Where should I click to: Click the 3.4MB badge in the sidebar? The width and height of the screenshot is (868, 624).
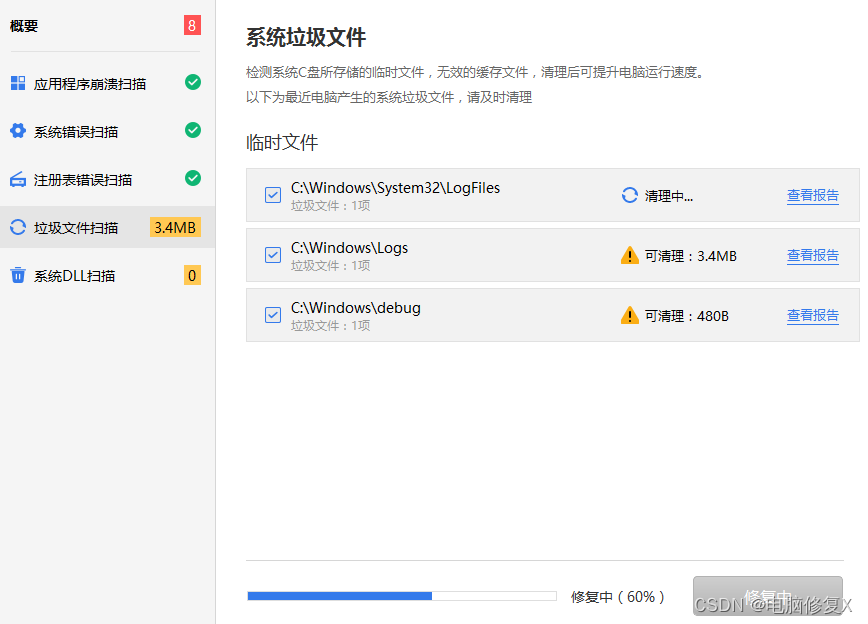pyautogui.click(x=175, y=227)
